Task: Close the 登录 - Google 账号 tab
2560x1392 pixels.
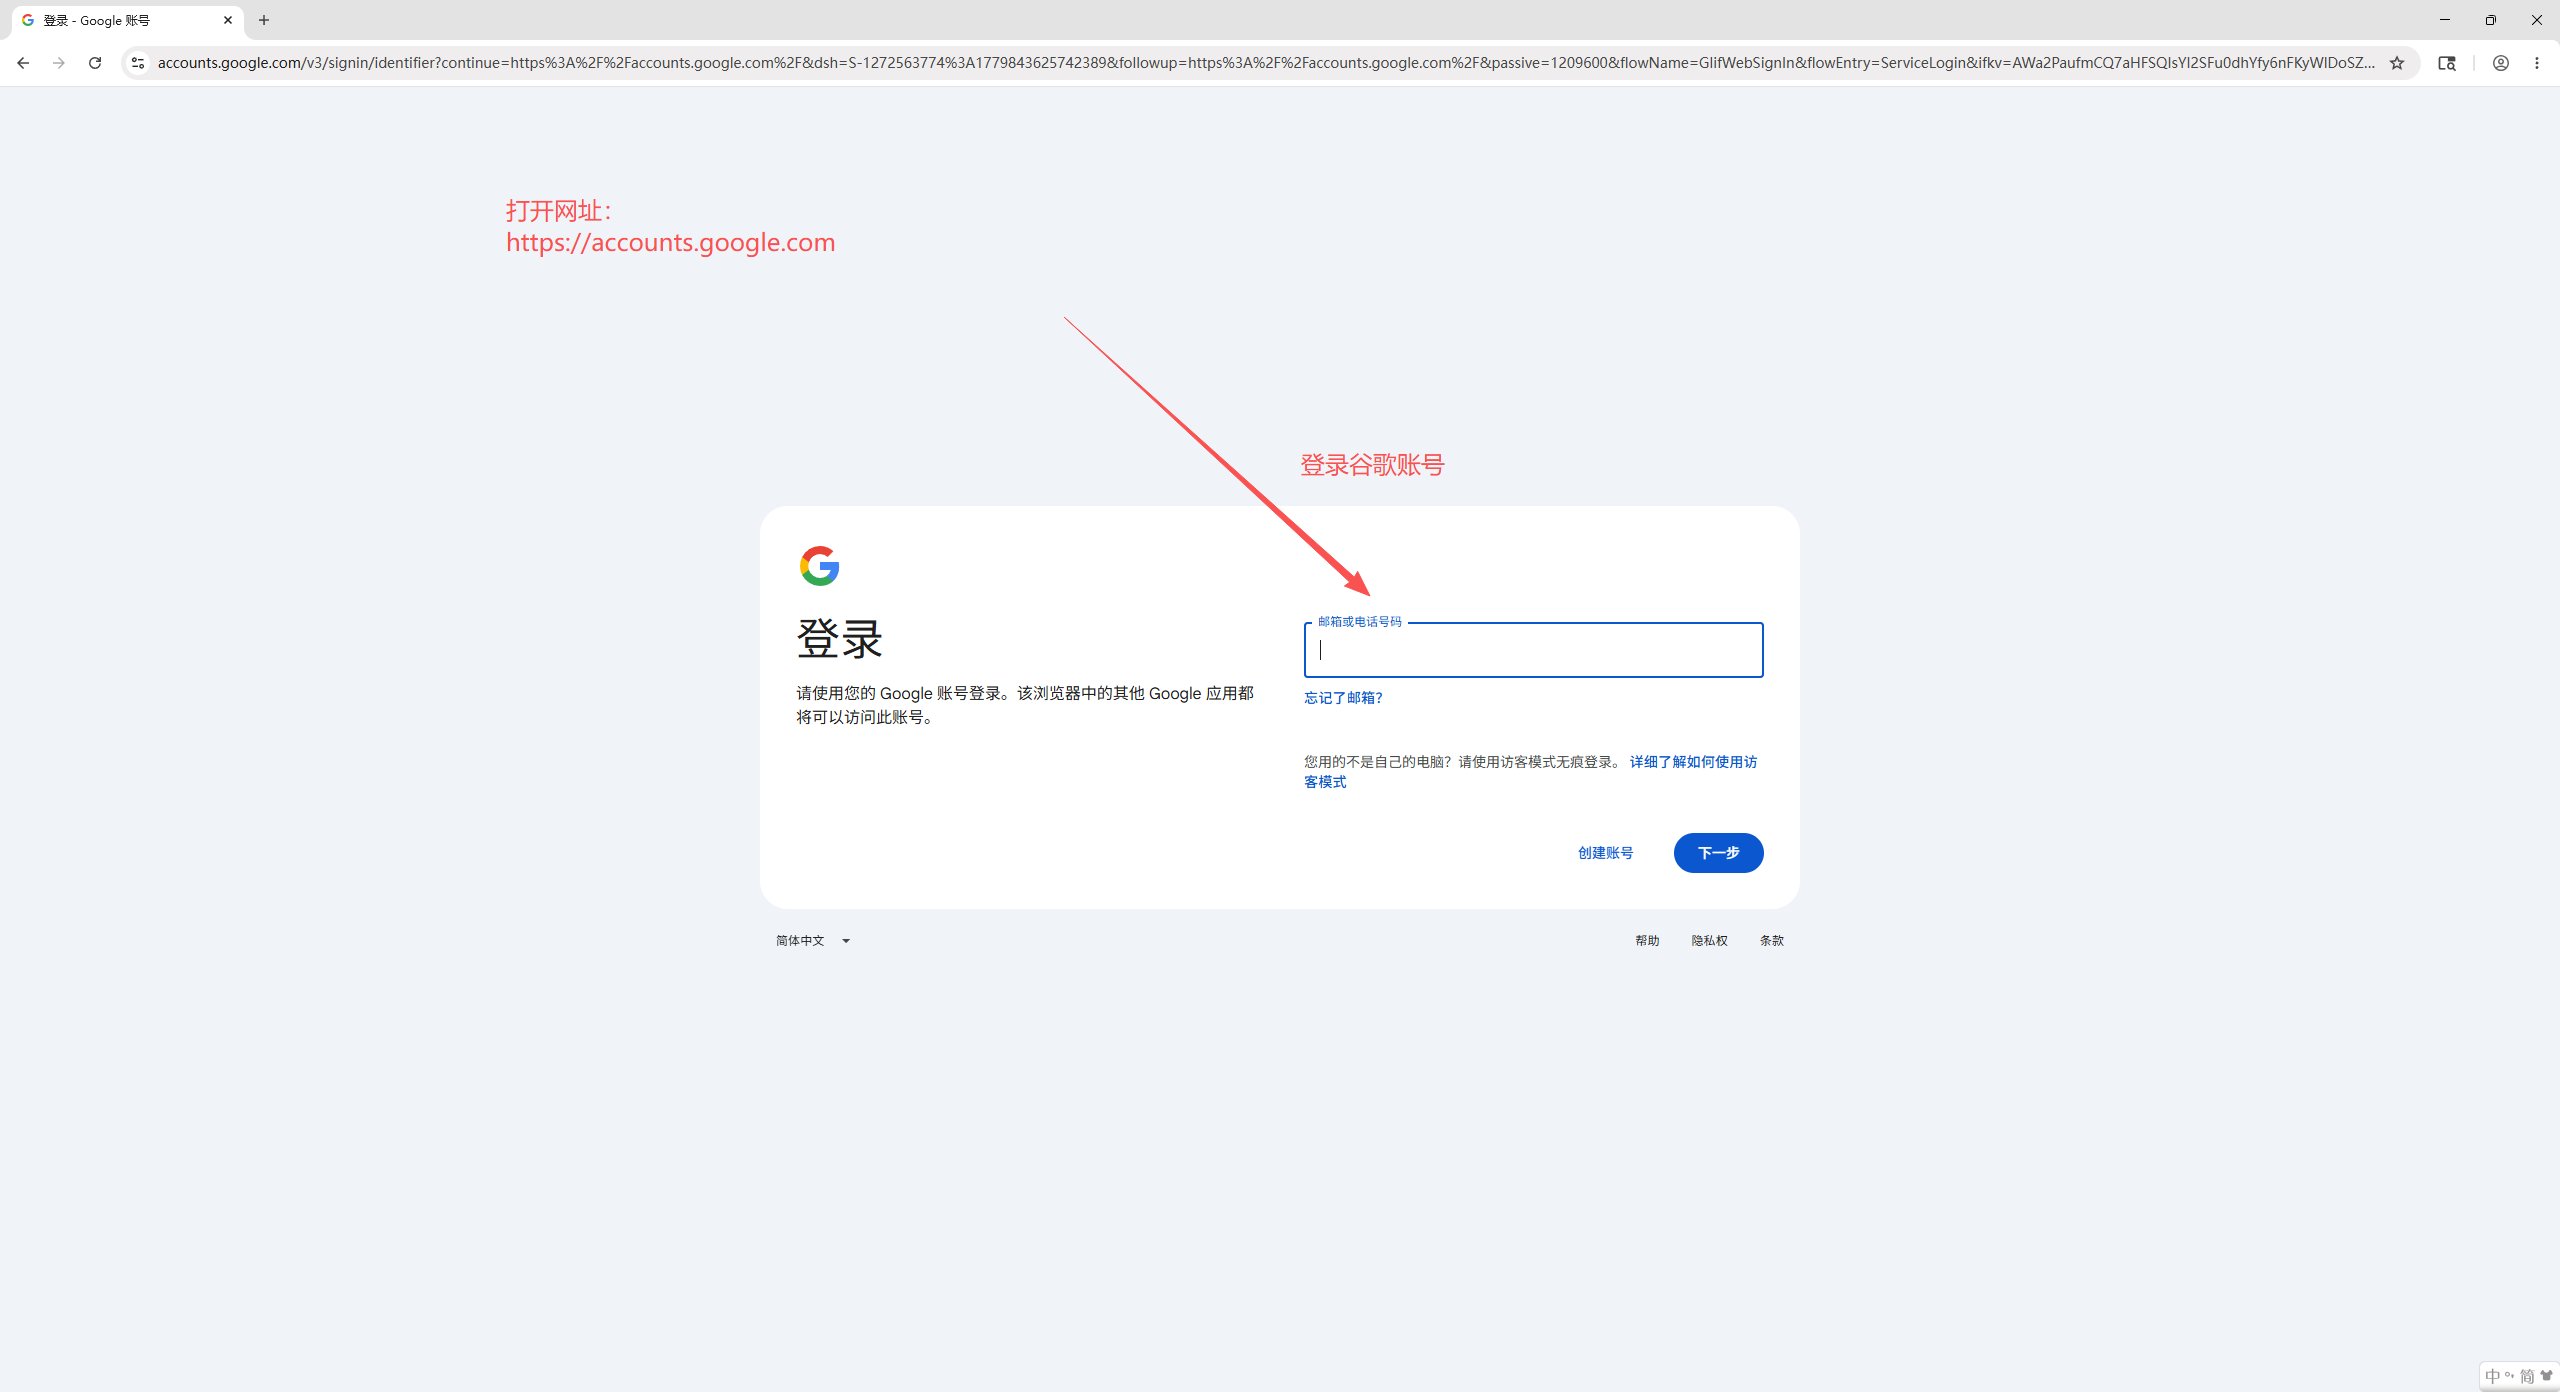Action: coord(228,20)
